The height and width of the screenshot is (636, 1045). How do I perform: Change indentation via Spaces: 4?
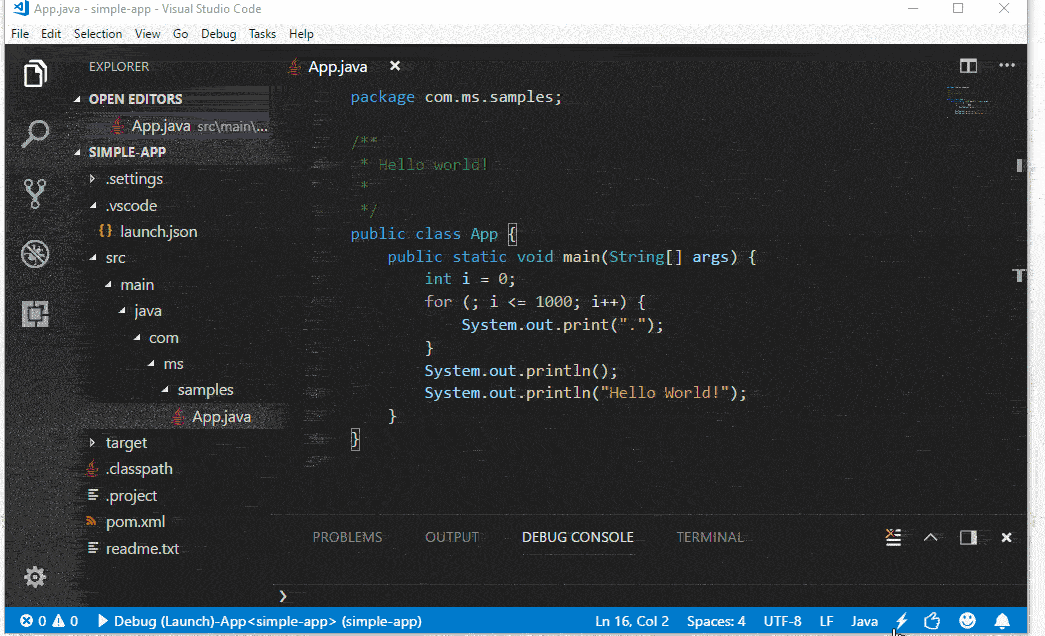716,621
